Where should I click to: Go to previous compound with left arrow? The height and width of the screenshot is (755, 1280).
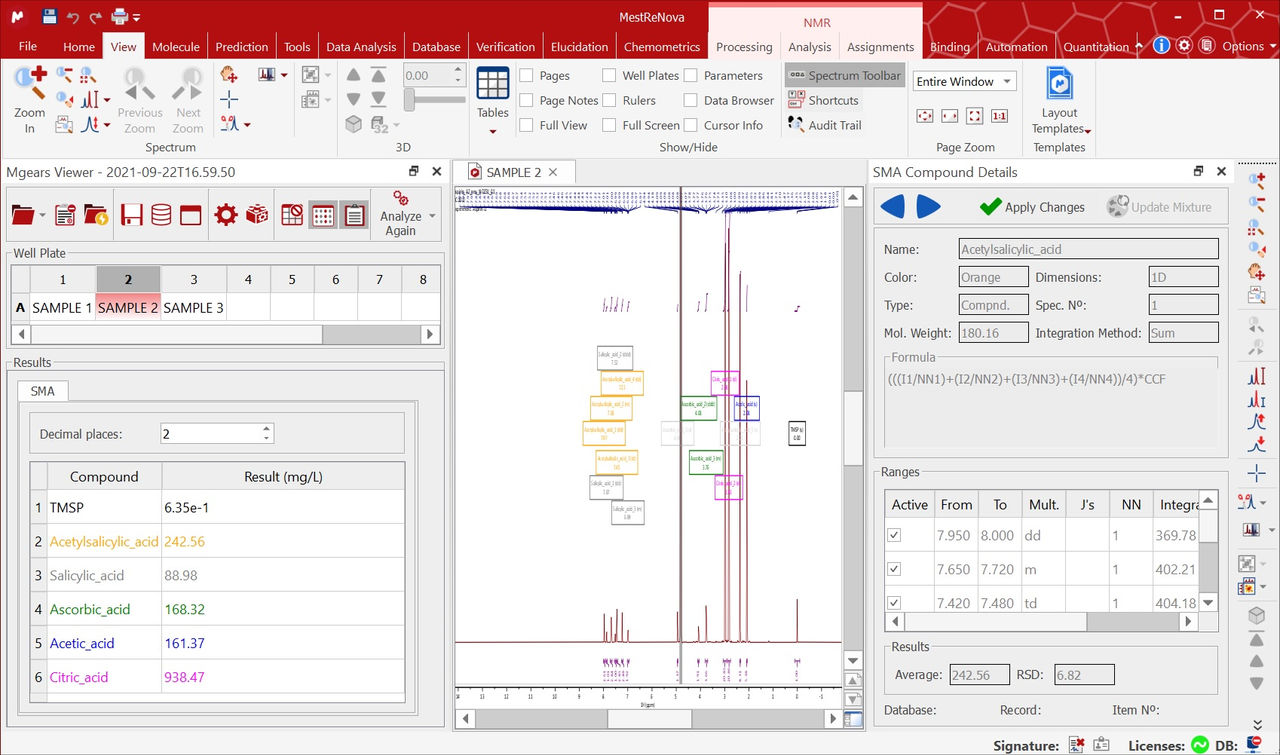click(892, 207)
